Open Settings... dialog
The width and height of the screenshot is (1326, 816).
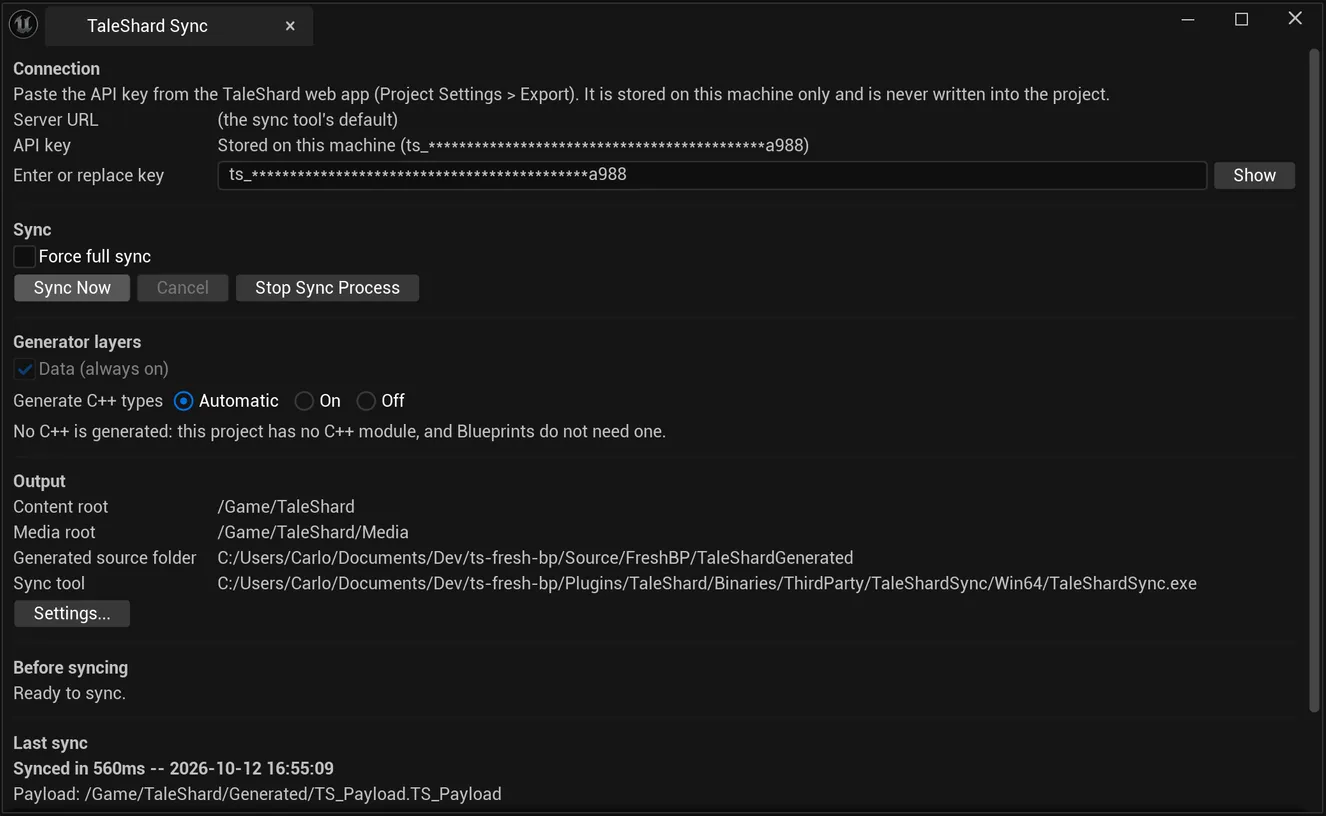[x=72, y=614]
